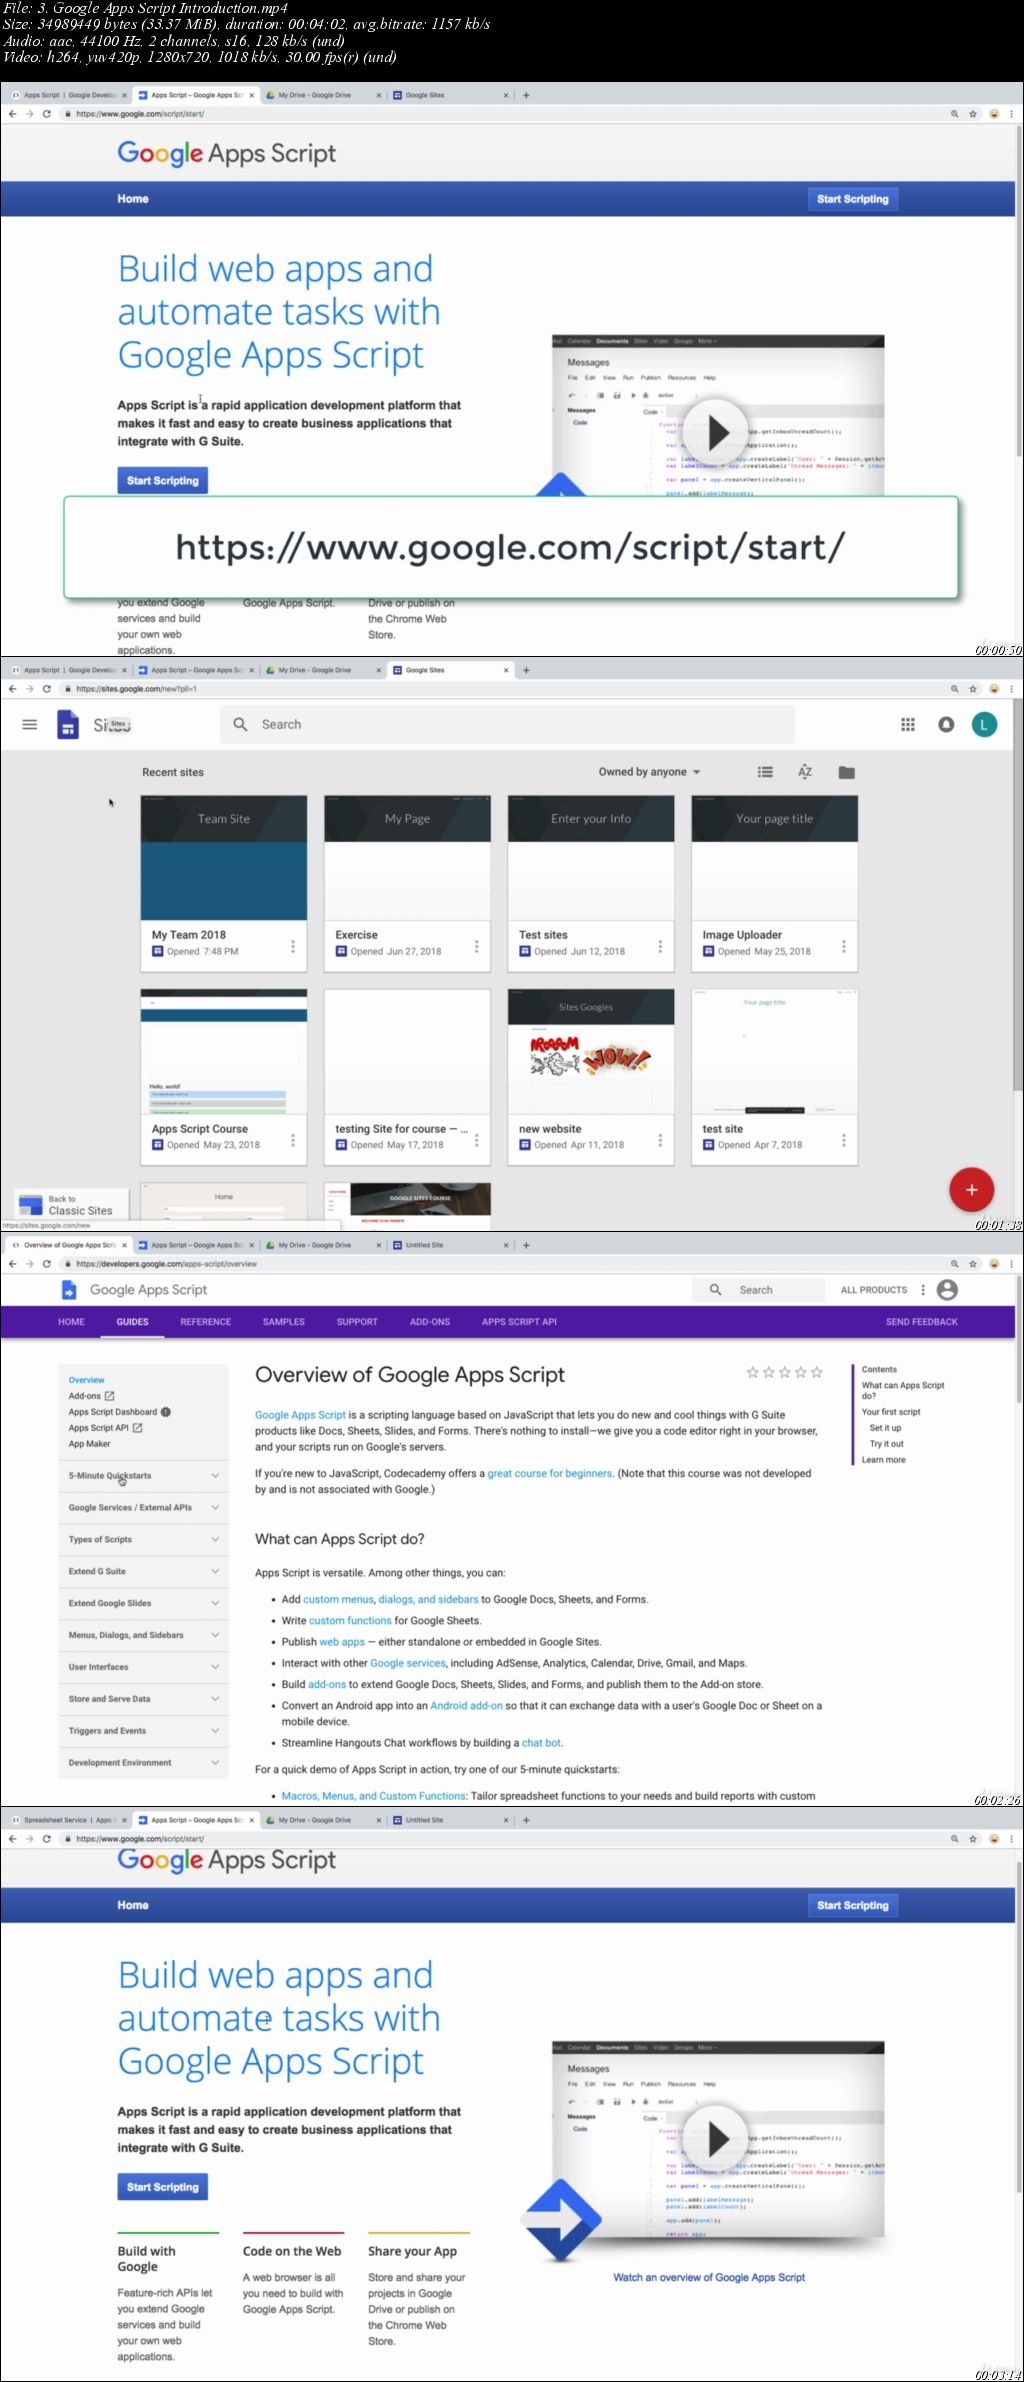Open the Google Sites hamburger main menu
Viewport: 1024px width, 2382px height.
point(30,725)
